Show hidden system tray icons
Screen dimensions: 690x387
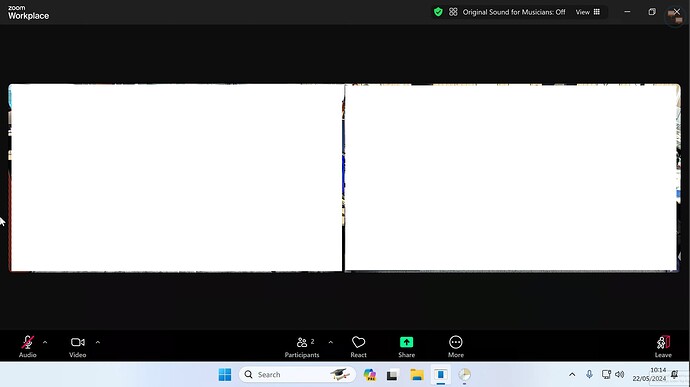[572, 375]
